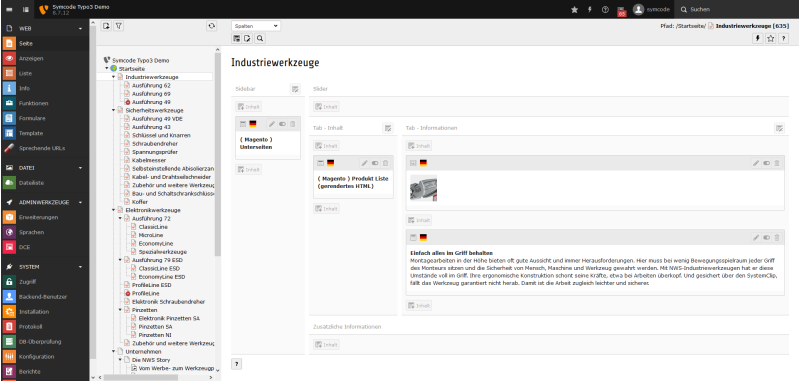This screenshot has height=381, width=800.
Task: Open the DCE module
Action: pos(44,247)
